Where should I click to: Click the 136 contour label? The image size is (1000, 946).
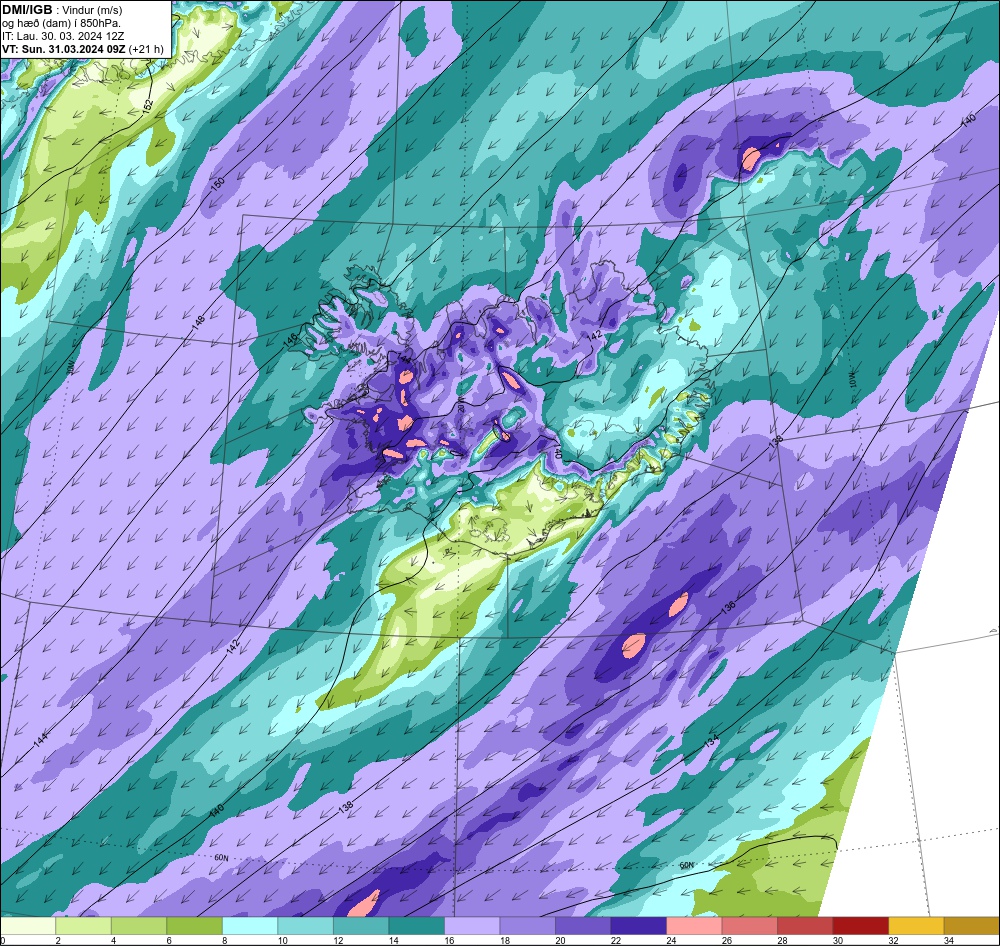point(728,606)
